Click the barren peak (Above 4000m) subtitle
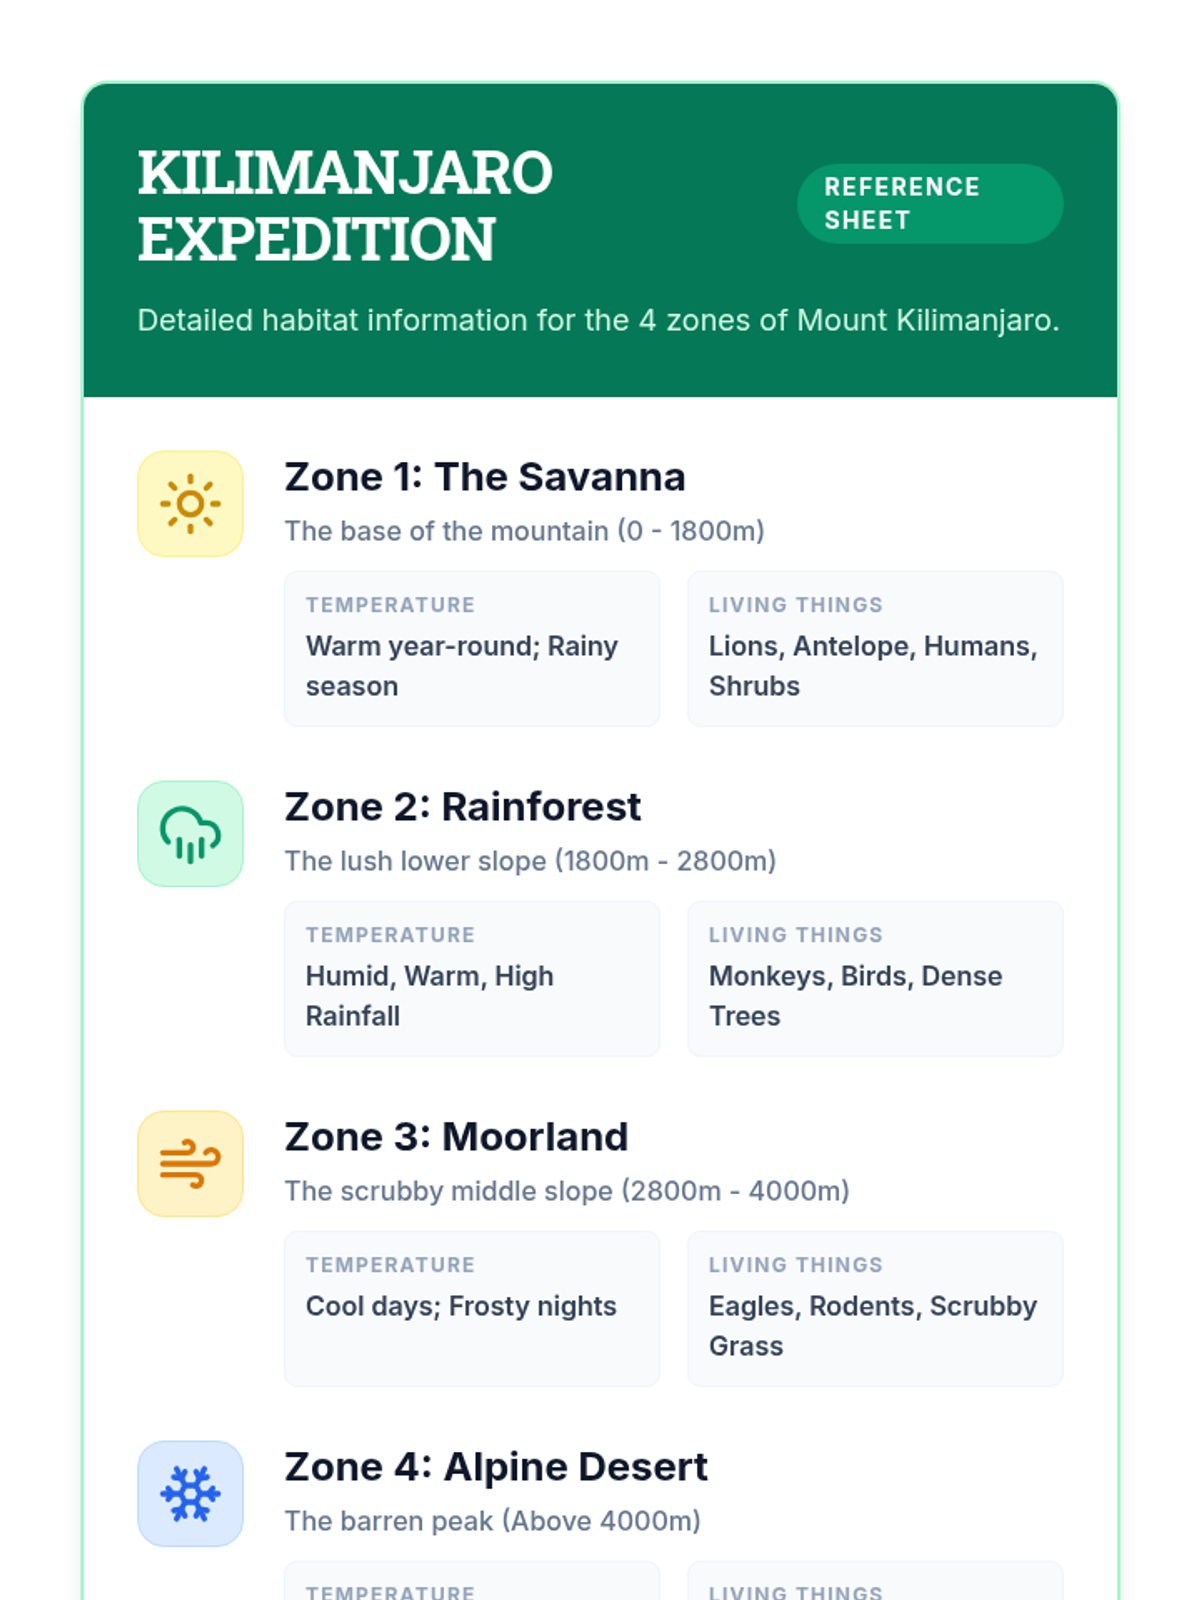The width and height of the screenshot is (1200, 1600). (x=493, y=1521)
